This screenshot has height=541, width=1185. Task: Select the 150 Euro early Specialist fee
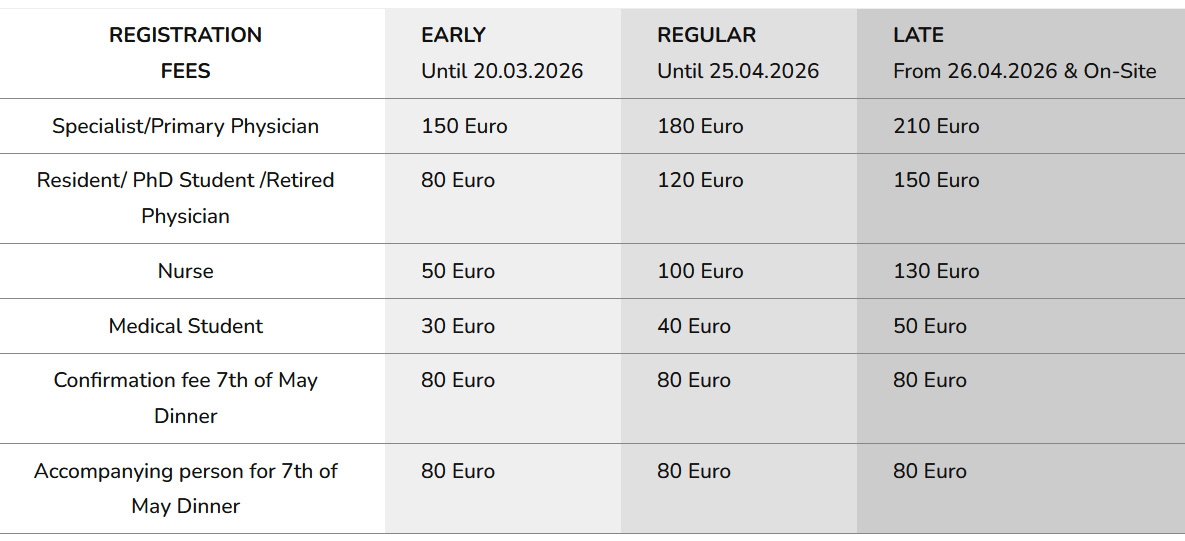pyautogui.click(x=464, y=126)
